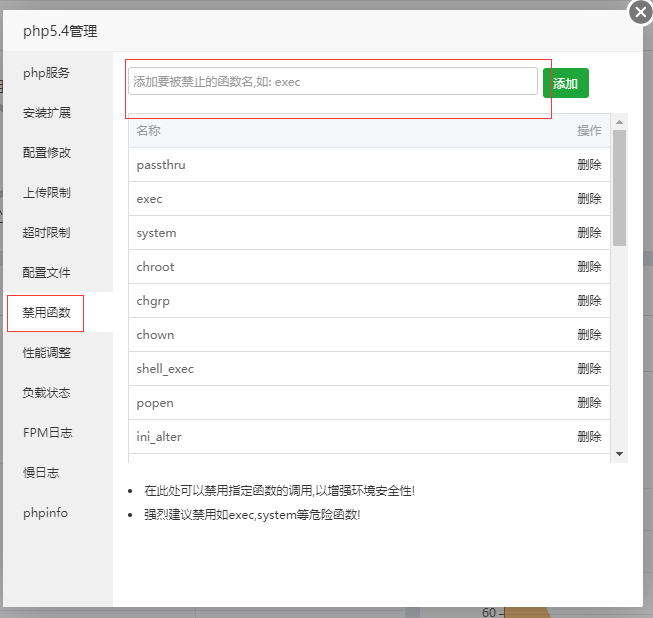This screenshot has width=653, height=618.
Task: Open 配置修改 section
Action: 47,153
